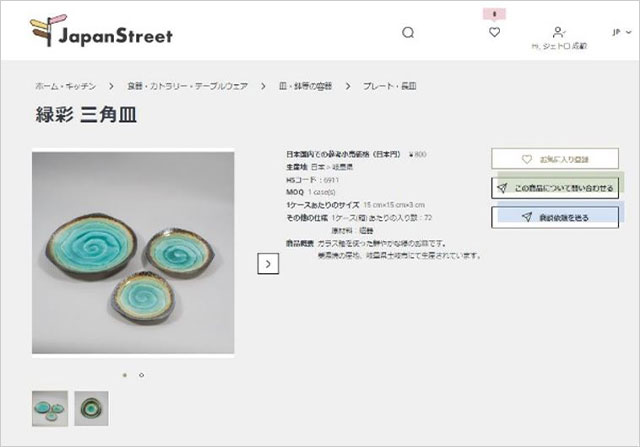Select the stacked green plates thumbnail
Image resolution: width=640 pixels, height=447 pixels.
tap(91, 409)
